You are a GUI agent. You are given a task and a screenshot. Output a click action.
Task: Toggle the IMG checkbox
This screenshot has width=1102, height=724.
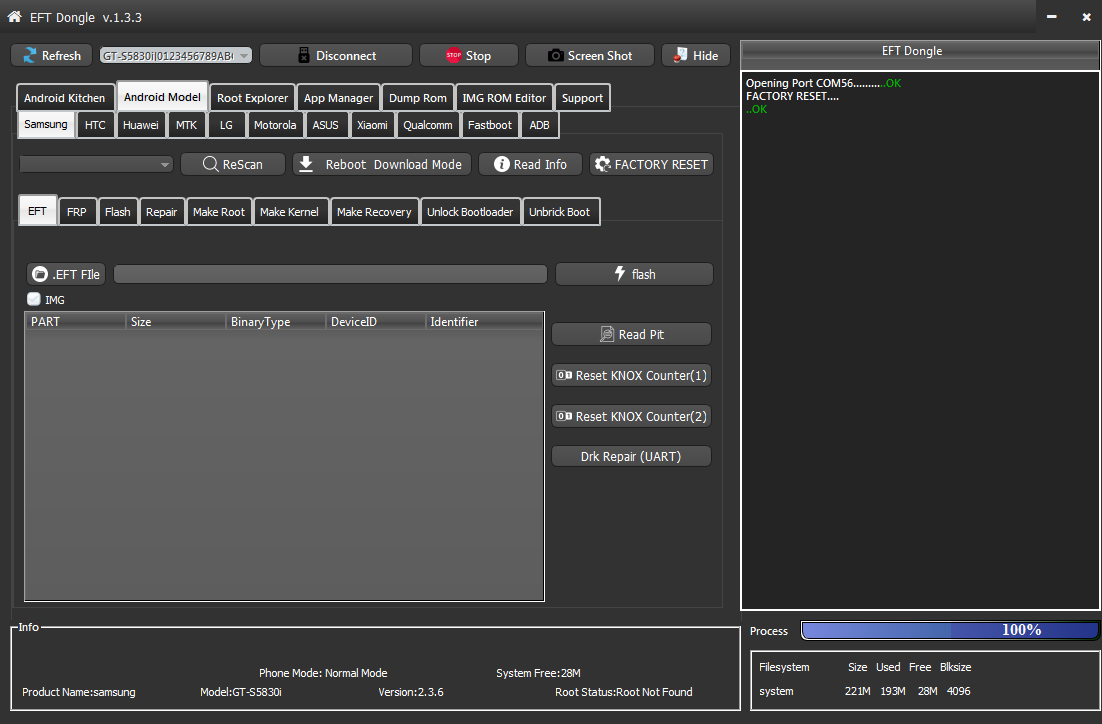point(34,299)
